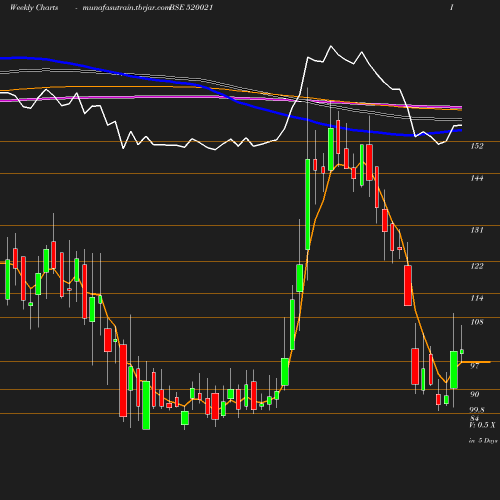Click the "BSE 520021" symbol label

[x=191, y=7]
